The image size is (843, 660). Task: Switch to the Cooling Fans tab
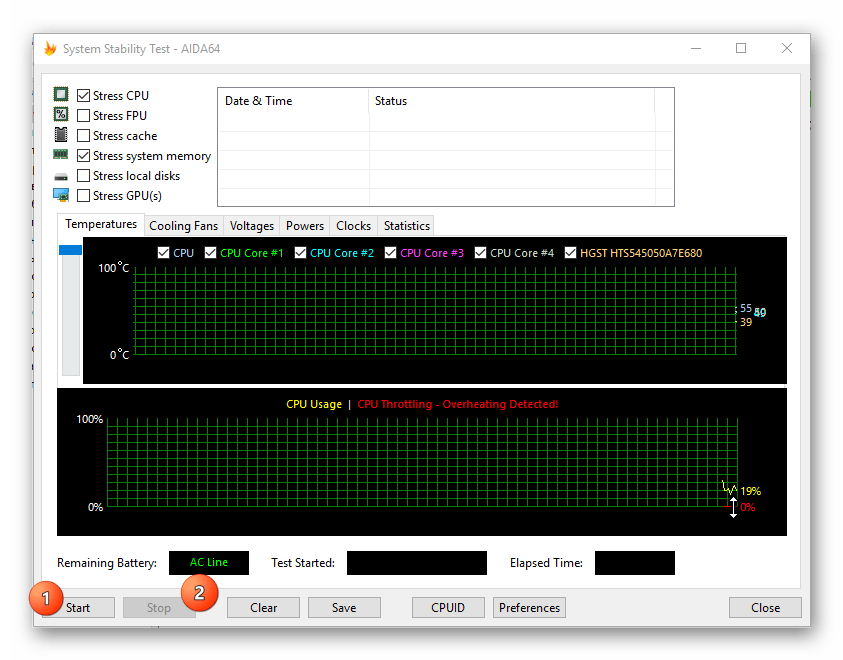183,226
